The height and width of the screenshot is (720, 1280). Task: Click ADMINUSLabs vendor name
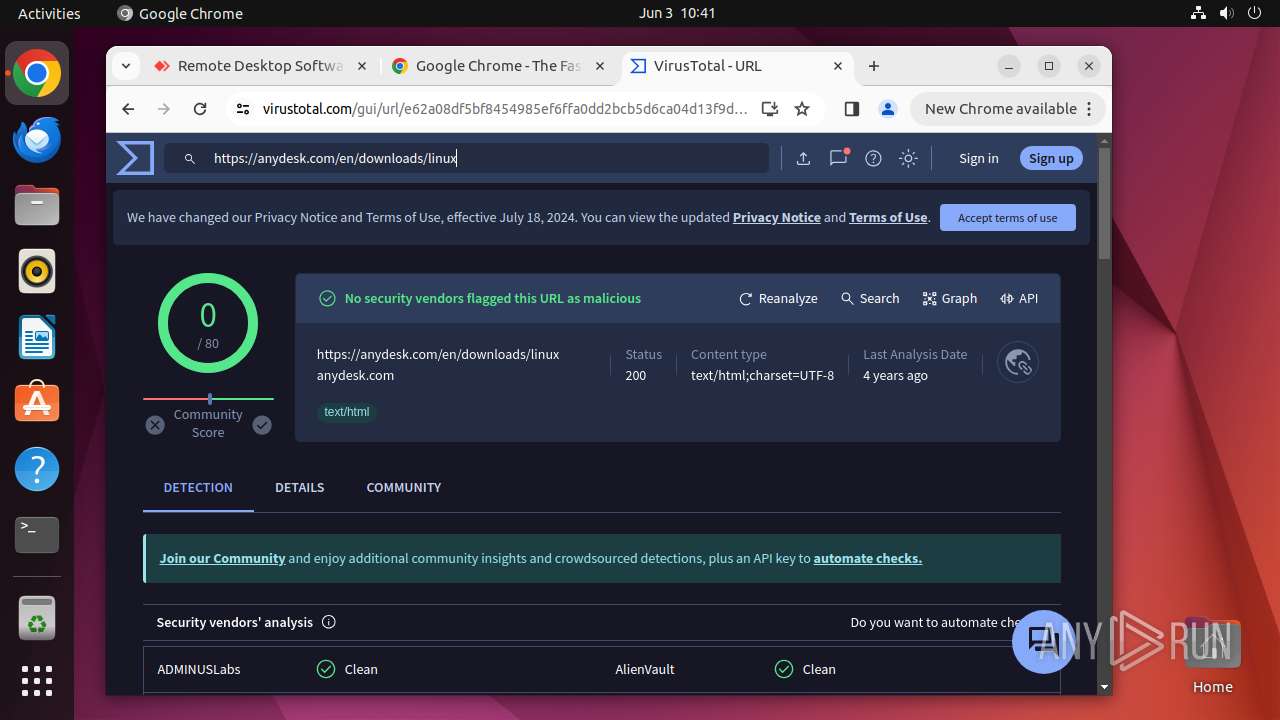coord(199,669)
